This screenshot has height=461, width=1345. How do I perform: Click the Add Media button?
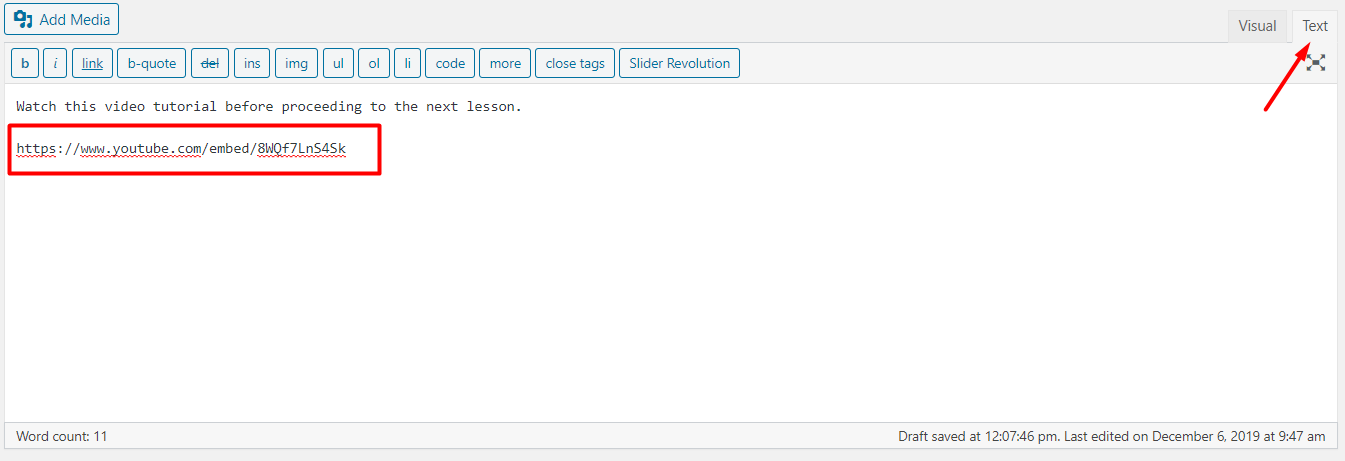point(62,19)
